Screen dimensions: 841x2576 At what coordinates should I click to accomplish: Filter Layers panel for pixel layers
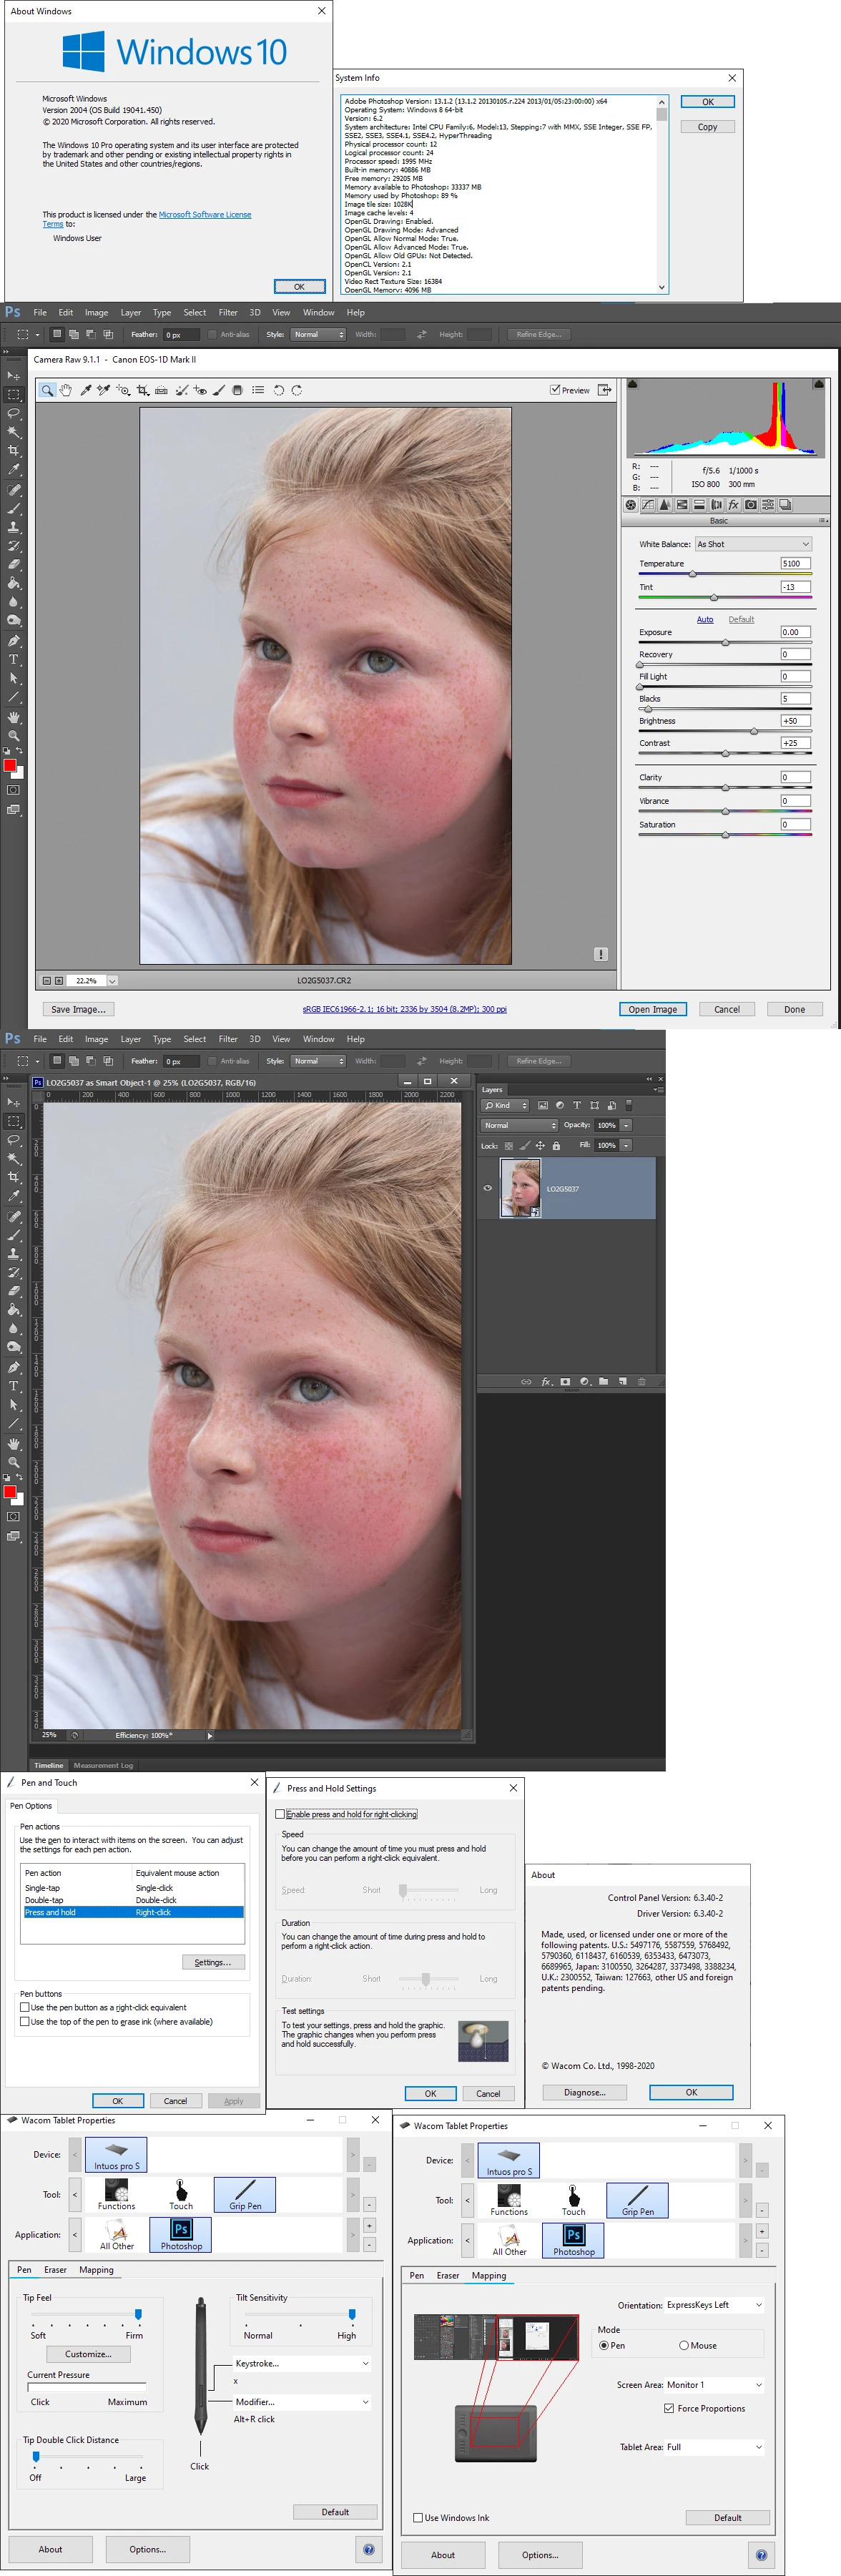click(x=543, y=1105)
